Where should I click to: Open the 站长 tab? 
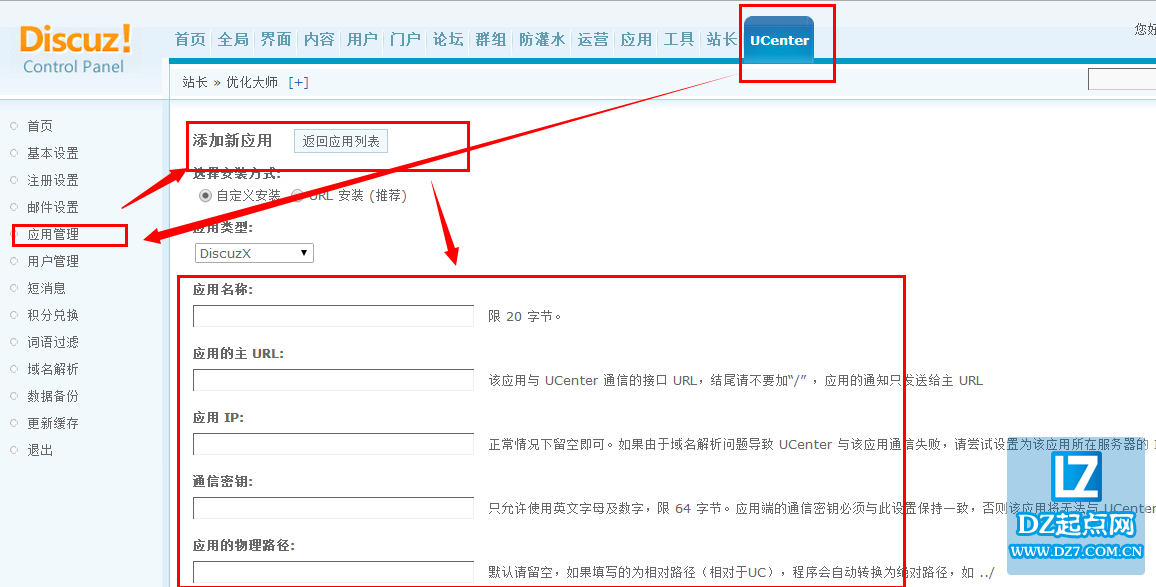coord(721,40)
